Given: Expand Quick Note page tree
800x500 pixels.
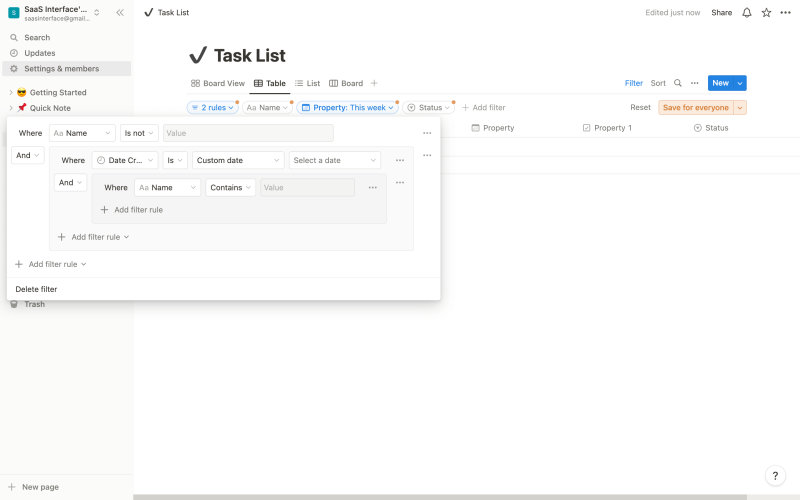Looking at the screenshot, I should [x=11, y=108].
